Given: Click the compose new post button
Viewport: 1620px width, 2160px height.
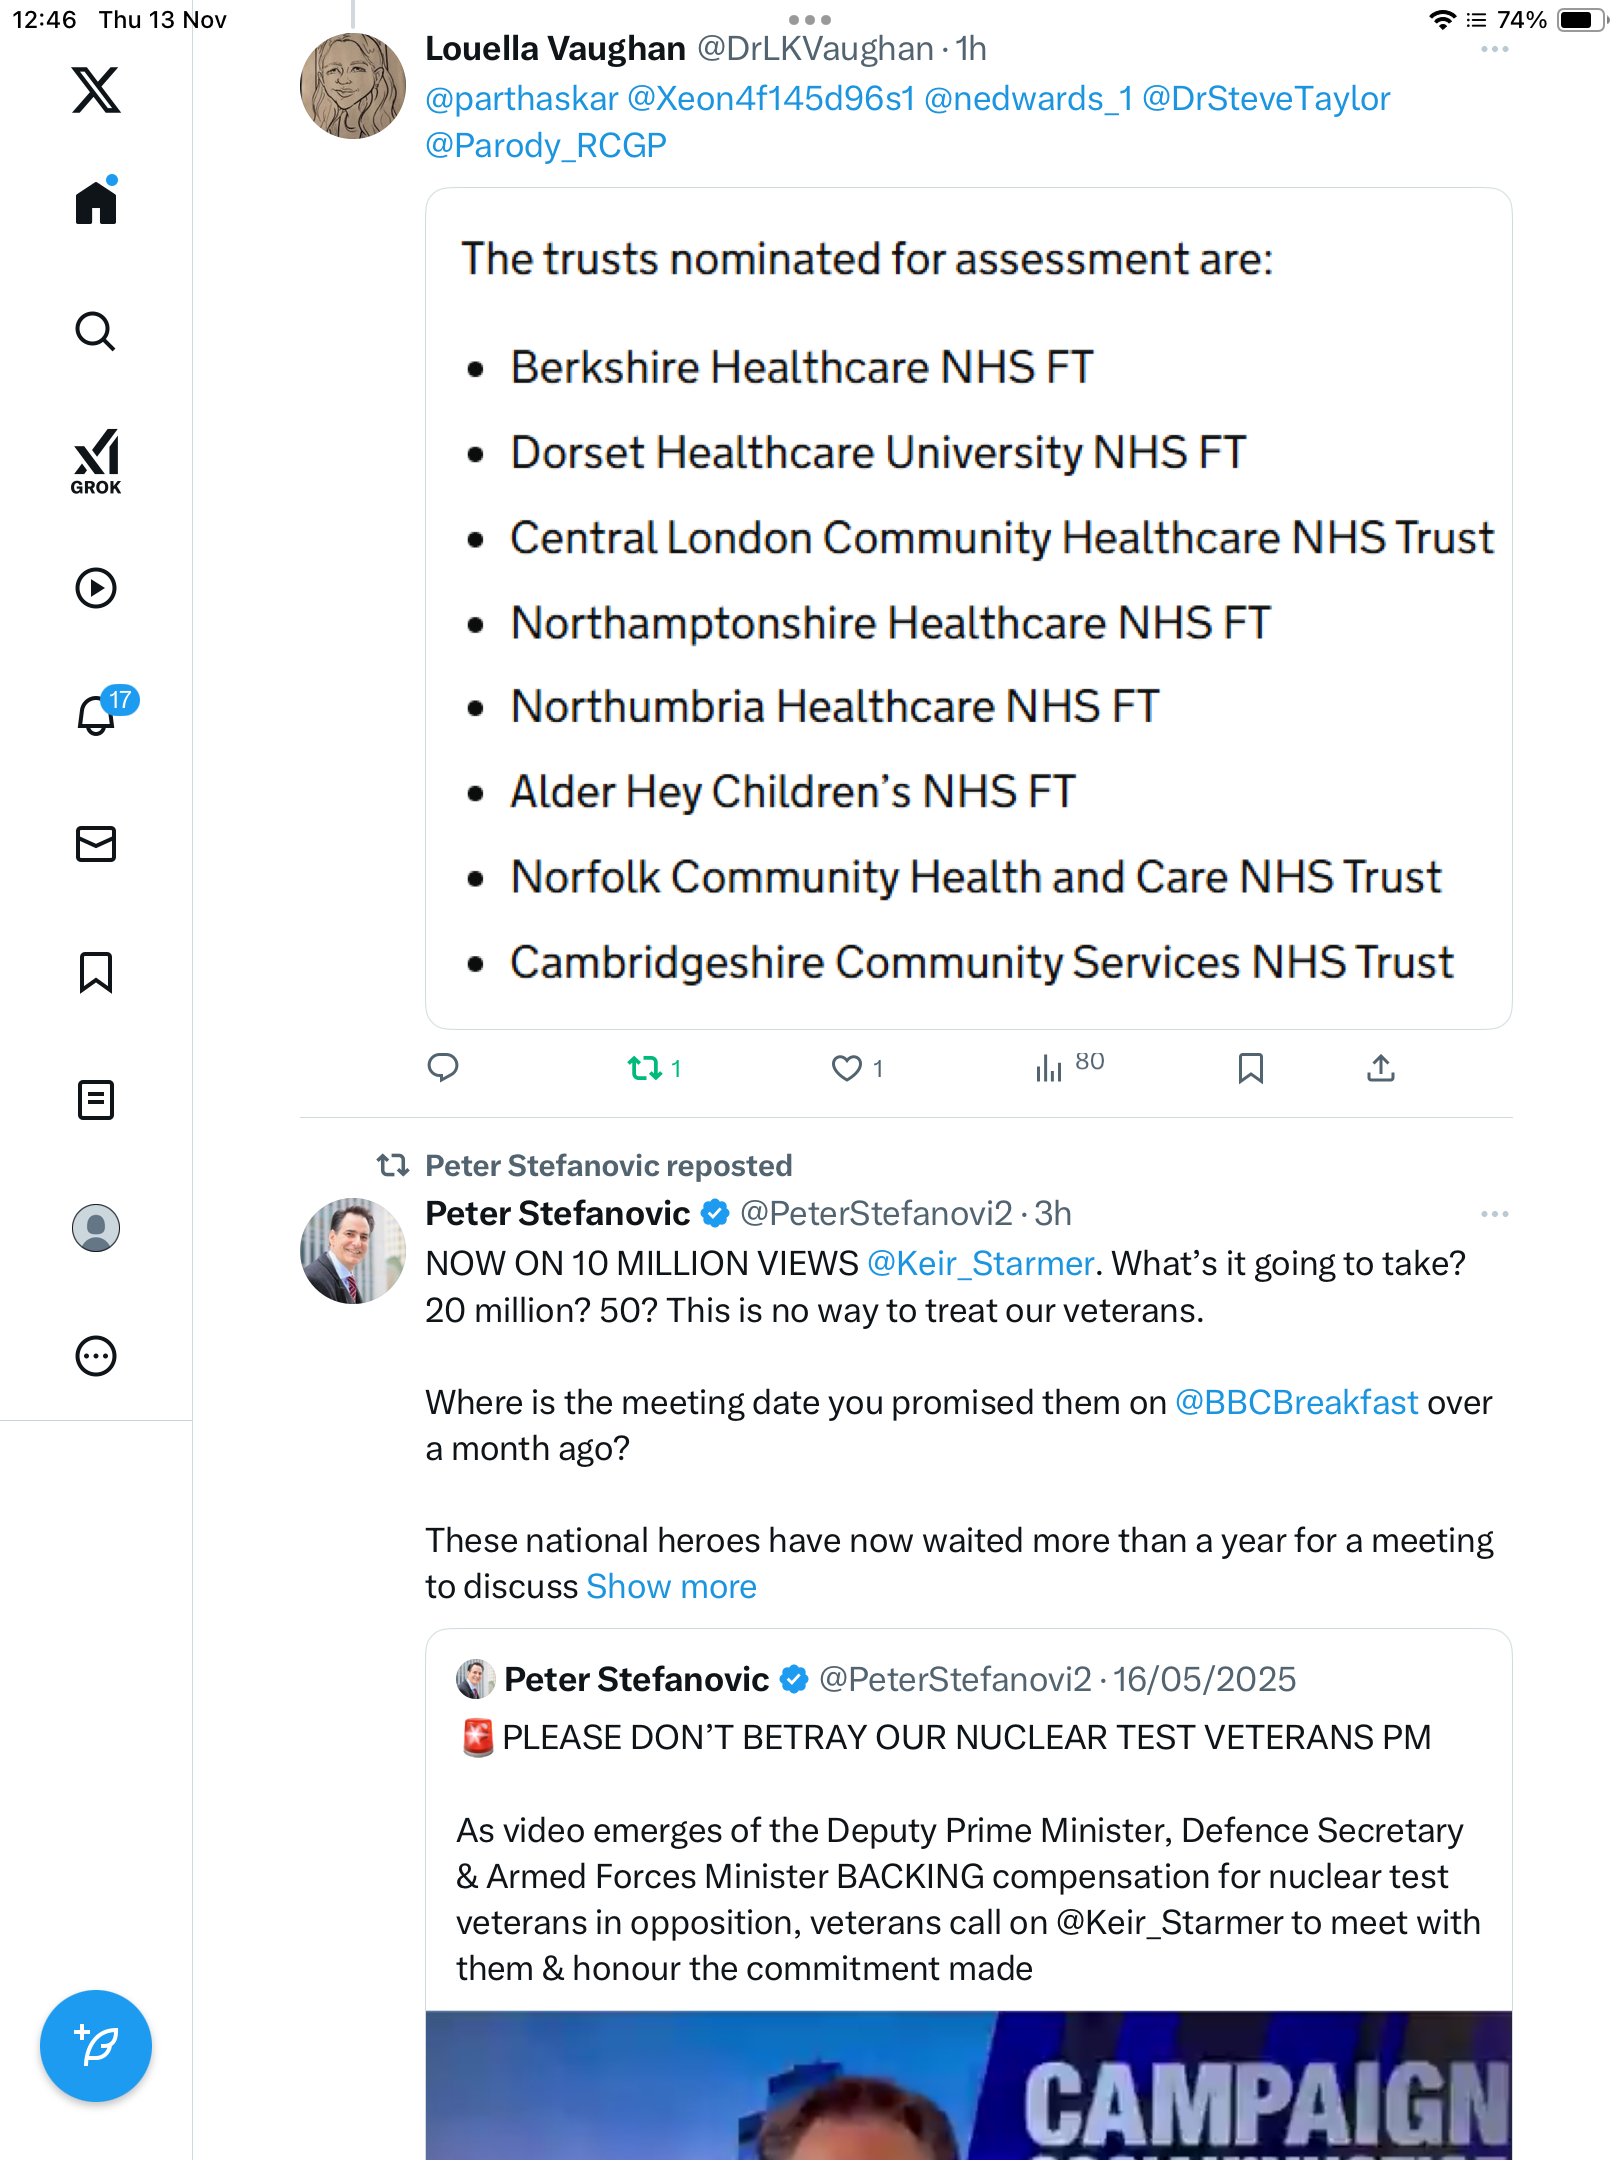Looking at the screenshot, I should 96,2046.
